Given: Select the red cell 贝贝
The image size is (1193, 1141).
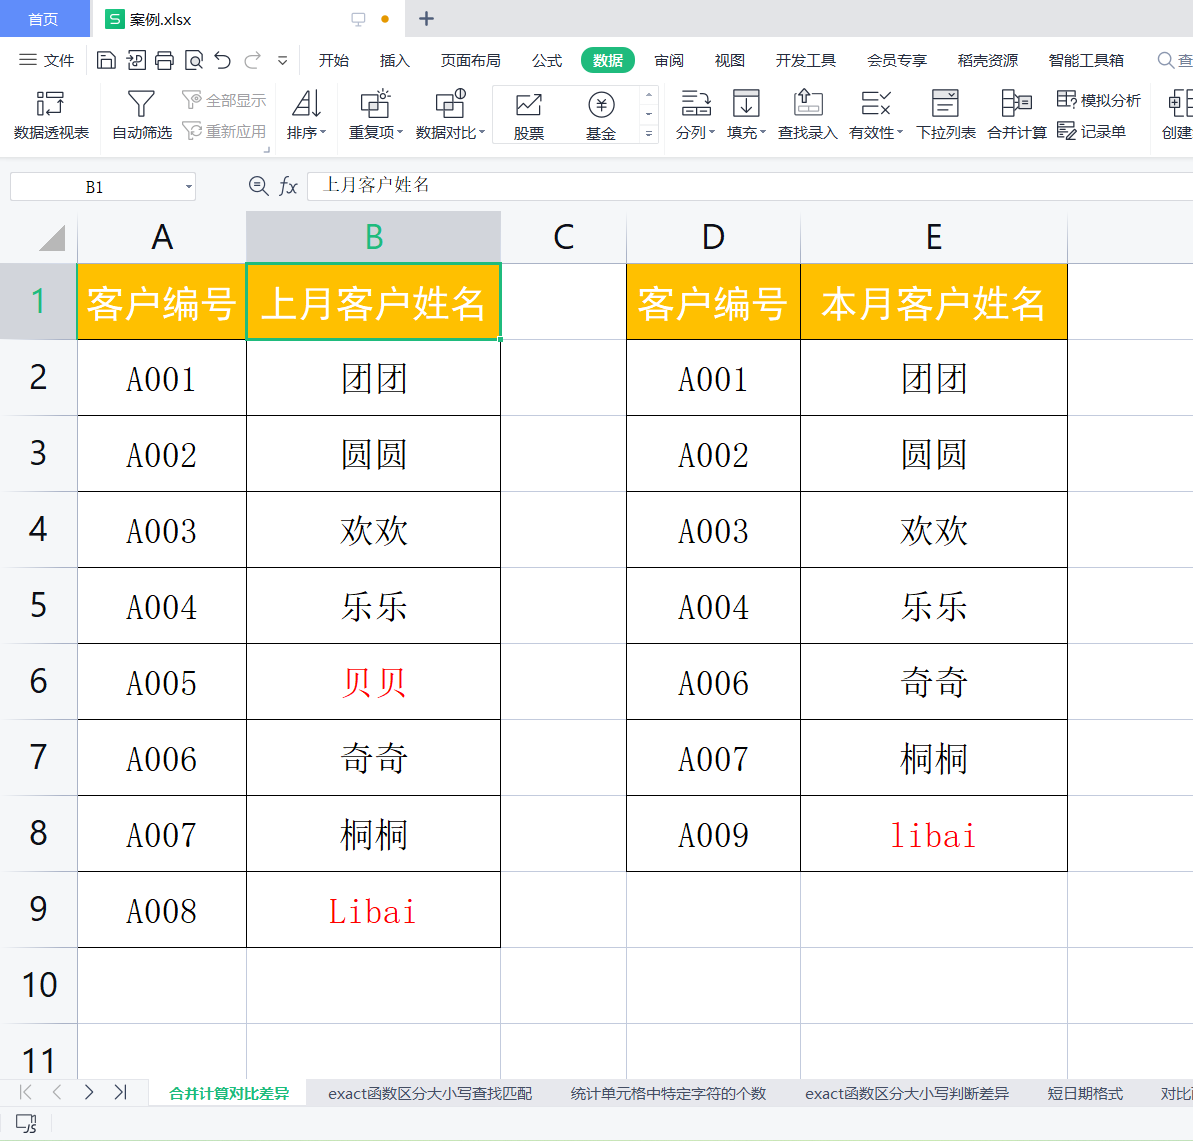Looking at the screenshot, I should pos(374,682).
